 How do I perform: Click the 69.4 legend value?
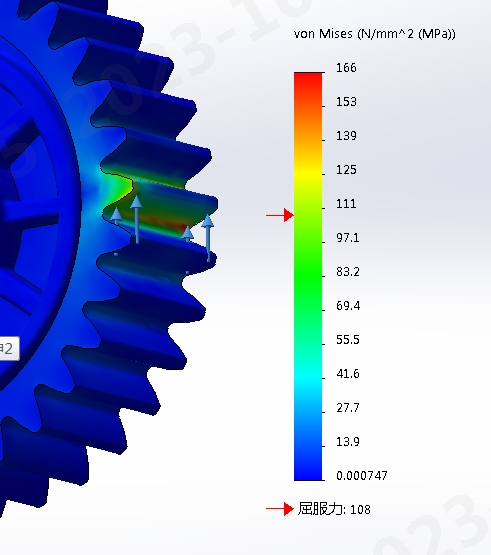[x=348, y=305]
